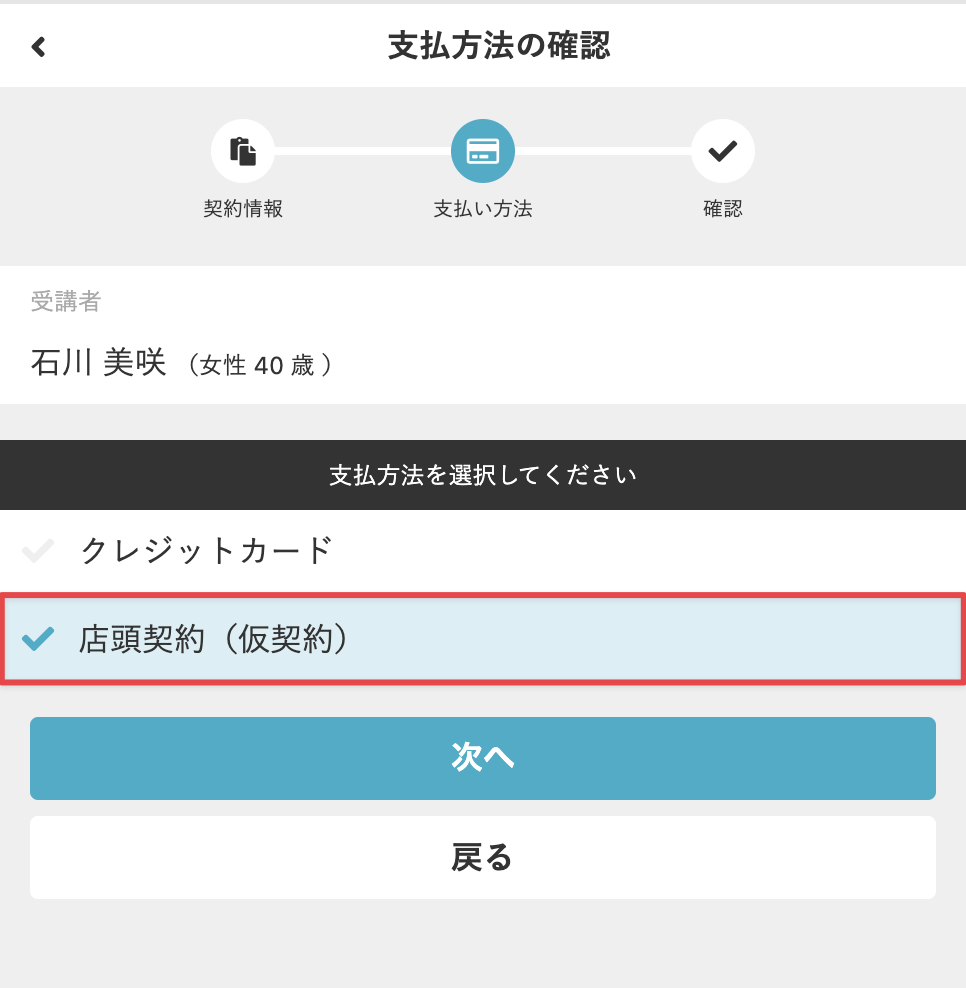Screen dimensions: 966x988
Task: Click progress line between 契約情報 and 支払い方法
Action: [x=362, y=152]
